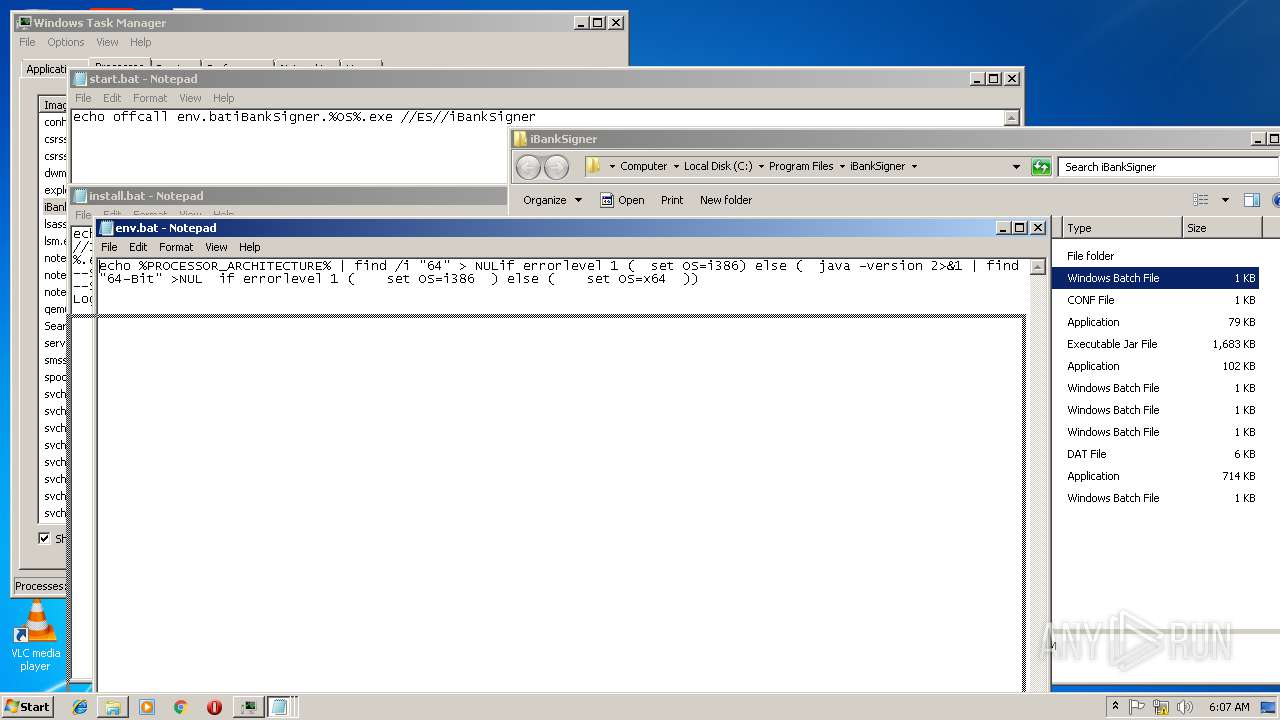The width and height of the screenshot is (1280, 720).
Task: Launch Windows Media Player from taskbar
Action: (147, 707)
